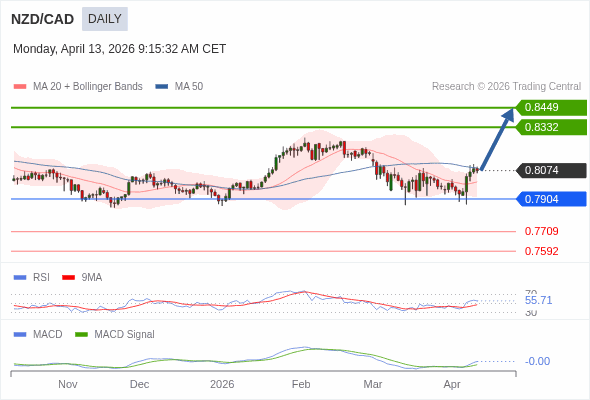Click the 0.7904 pivot price tag
Screen dimensions: 590x400
[551, 199]
